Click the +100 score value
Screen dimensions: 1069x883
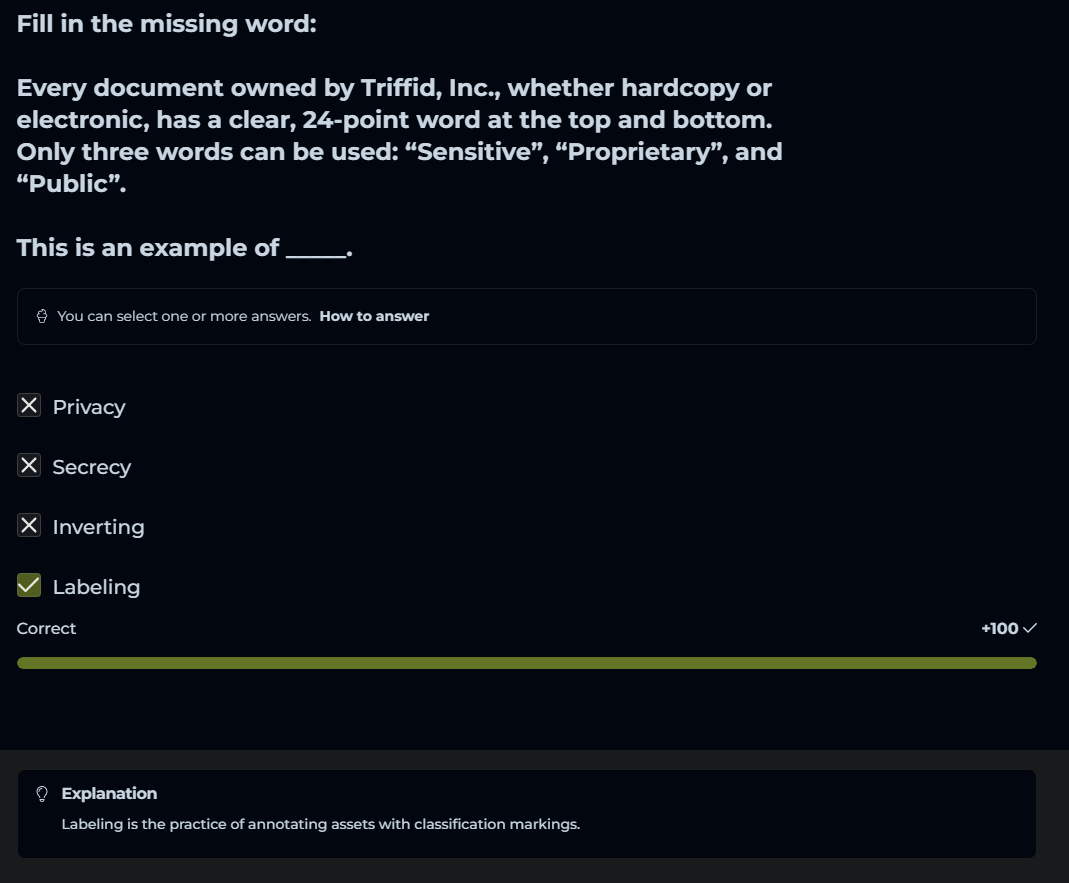pyautogui.click(x=999, y=628)
